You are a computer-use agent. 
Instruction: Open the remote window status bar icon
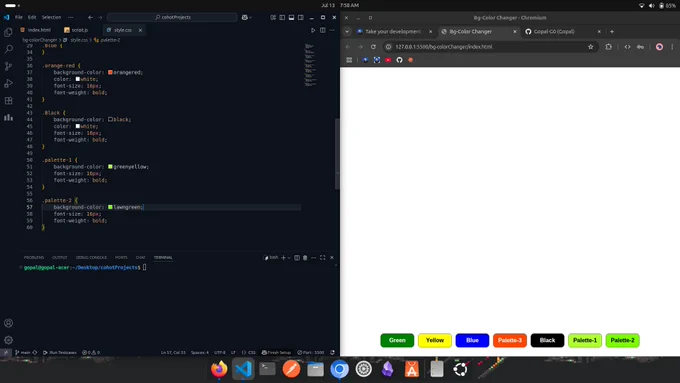pyautogui.click(x=5, y=353)
